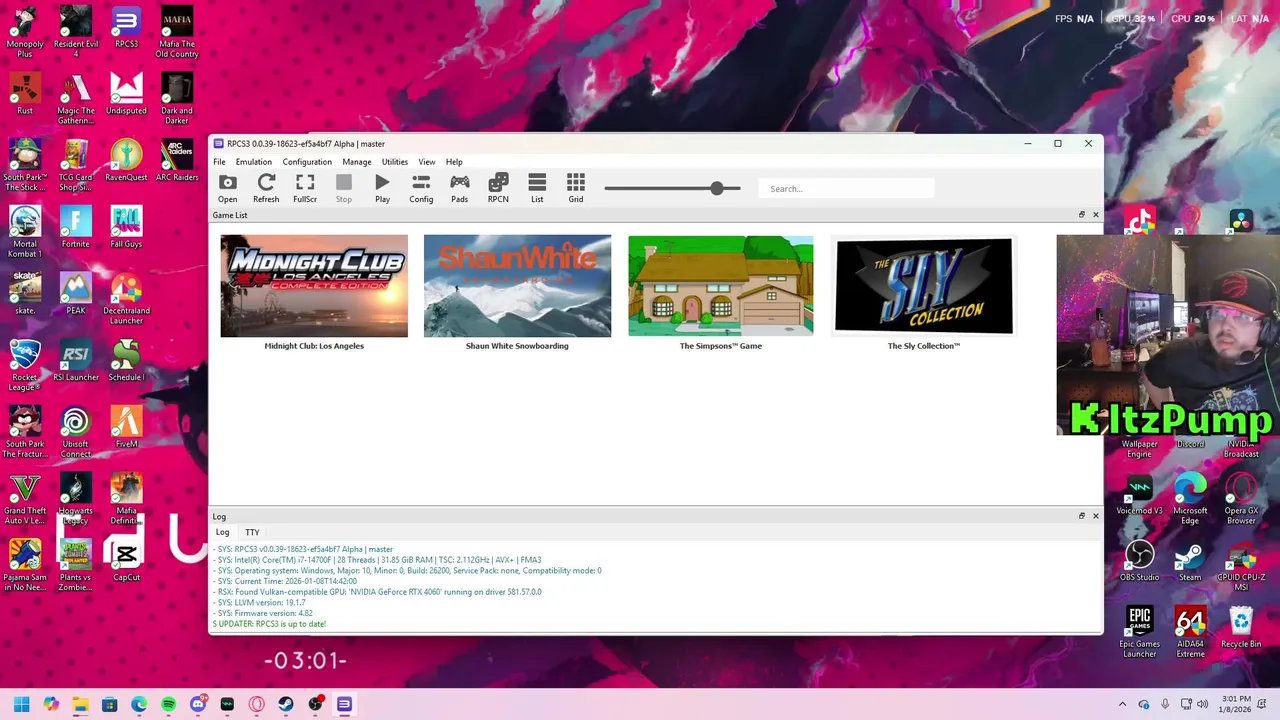Open the Fall Guys desktop shortcut
1280x720 pixels.
point(126,227)
